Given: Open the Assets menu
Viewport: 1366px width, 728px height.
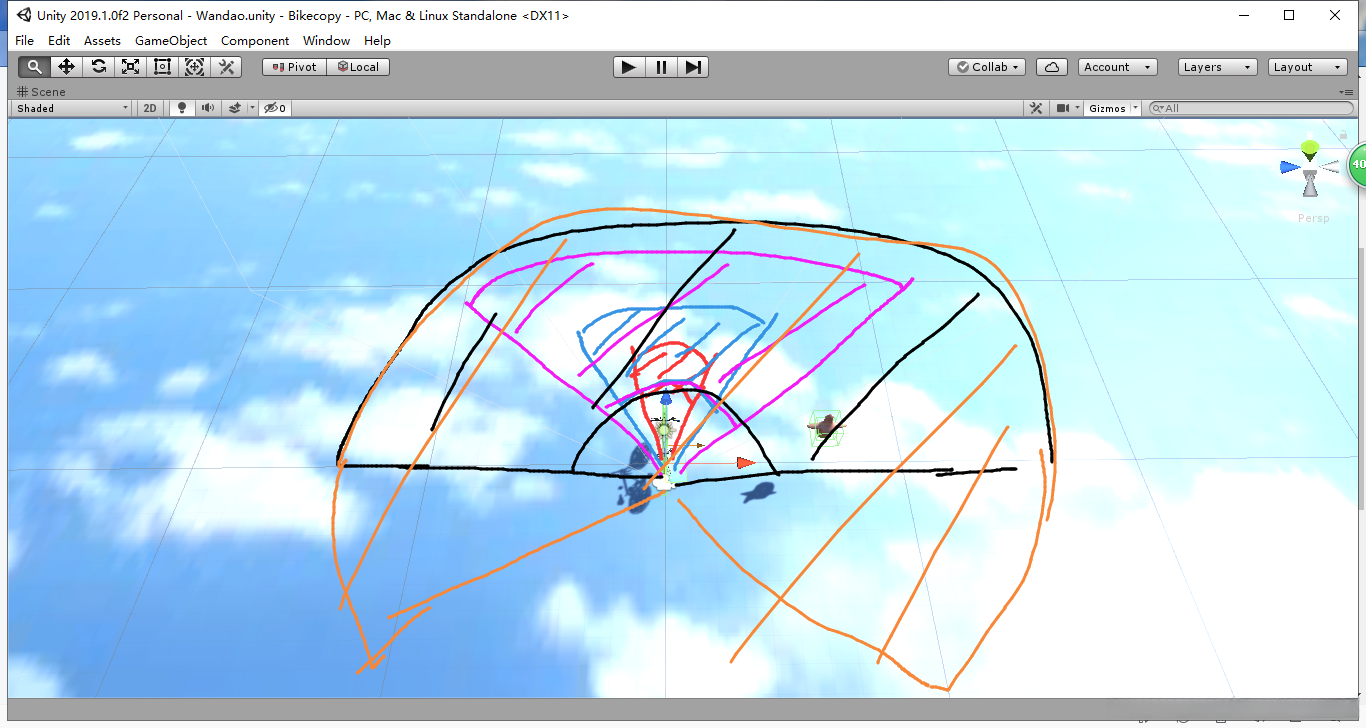Looking at the screenshot, I should pos(102,40).
